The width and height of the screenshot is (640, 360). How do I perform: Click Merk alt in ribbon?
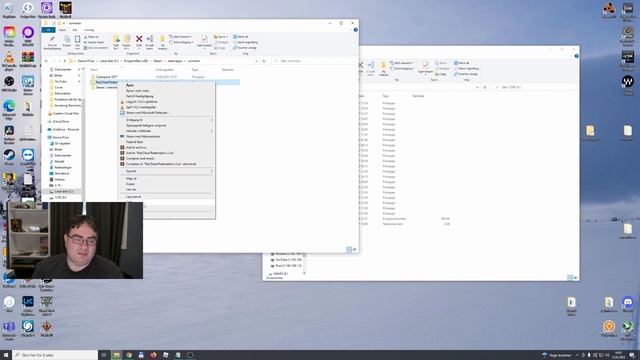coord(241,37)
